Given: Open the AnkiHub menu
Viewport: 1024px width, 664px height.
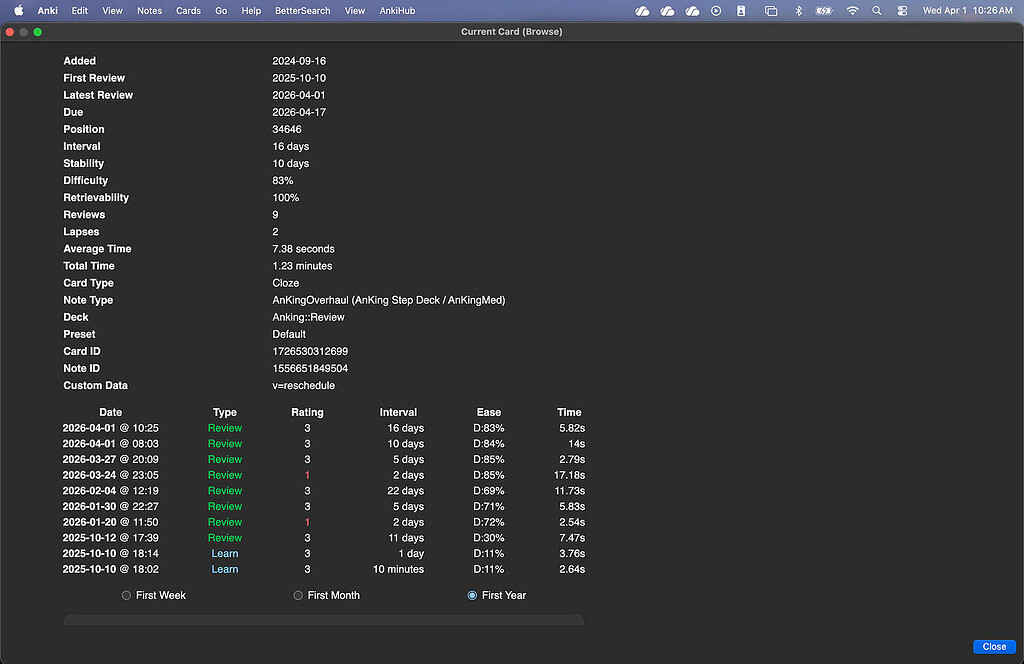Looking at the screenshot, I should [397, 10].
